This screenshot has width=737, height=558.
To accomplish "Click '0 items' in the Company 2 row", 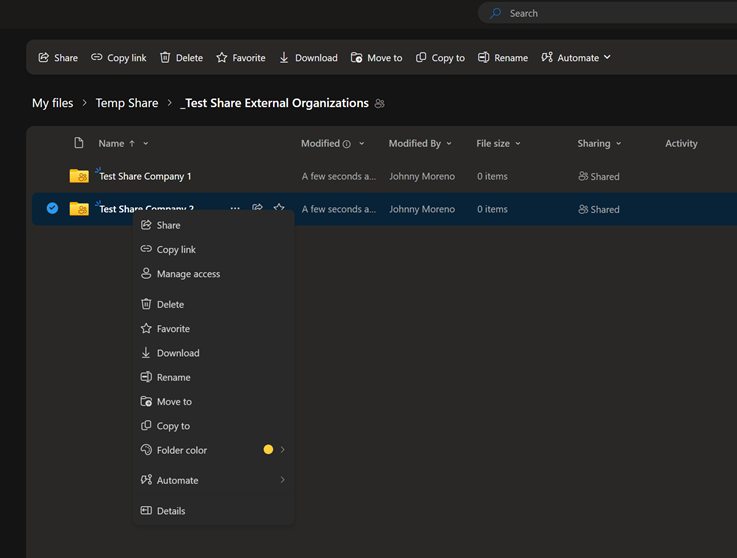I will click(492, 209).
